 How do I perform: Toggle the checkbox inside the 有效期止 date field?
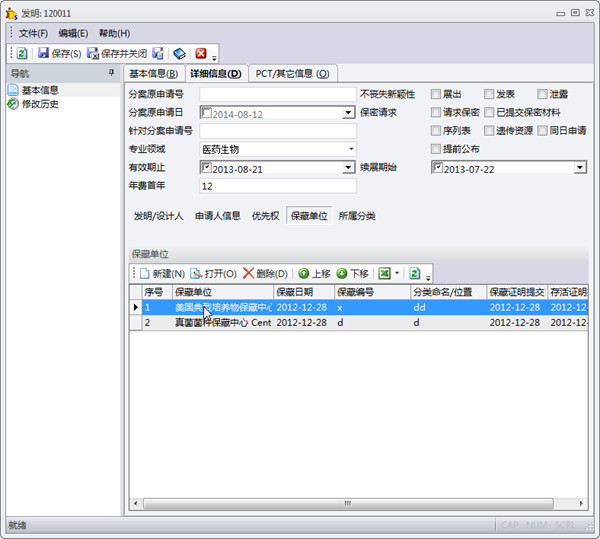[206, 168]
